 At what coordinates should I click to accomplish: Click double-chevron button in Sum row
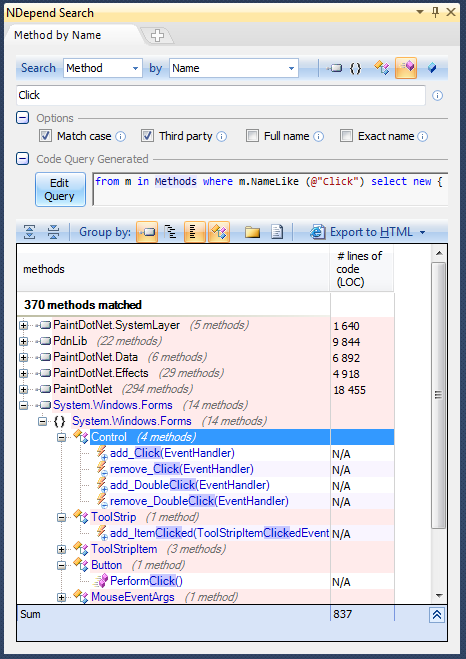pyautogui.click(x=437, y=615)
